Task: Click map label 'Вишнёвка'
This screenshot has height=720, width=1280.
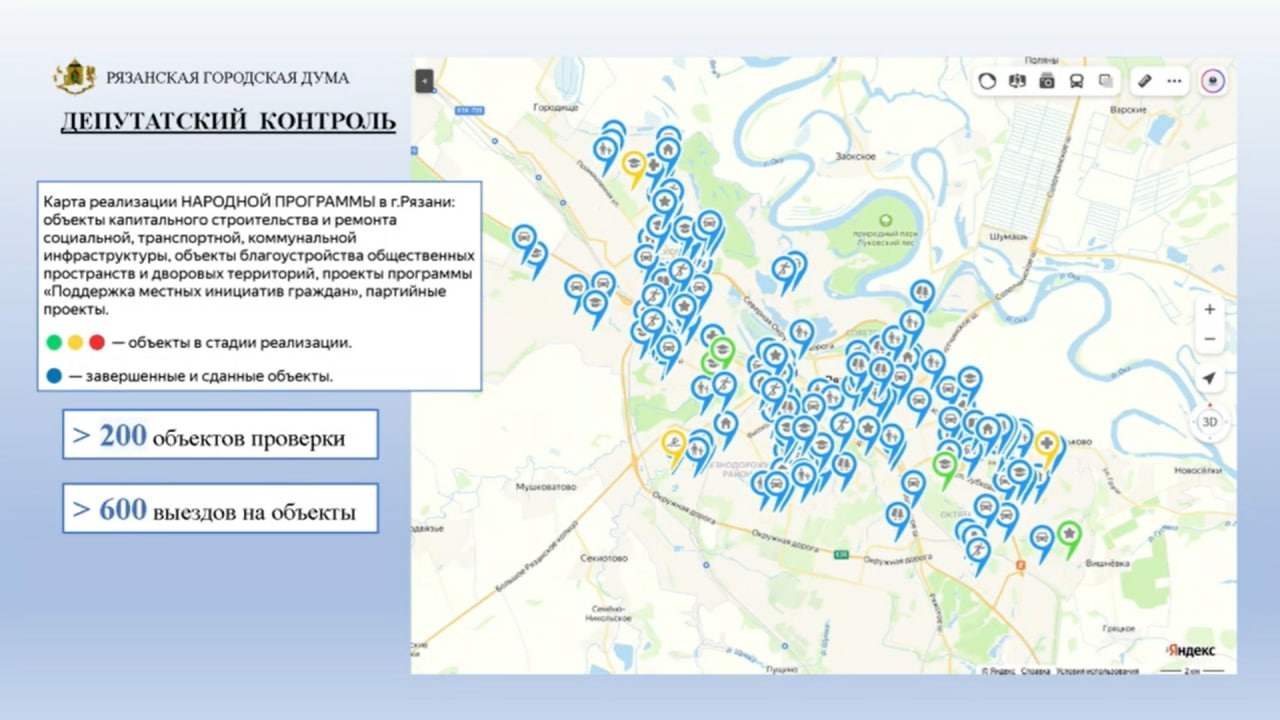Action: point(1107,563)
